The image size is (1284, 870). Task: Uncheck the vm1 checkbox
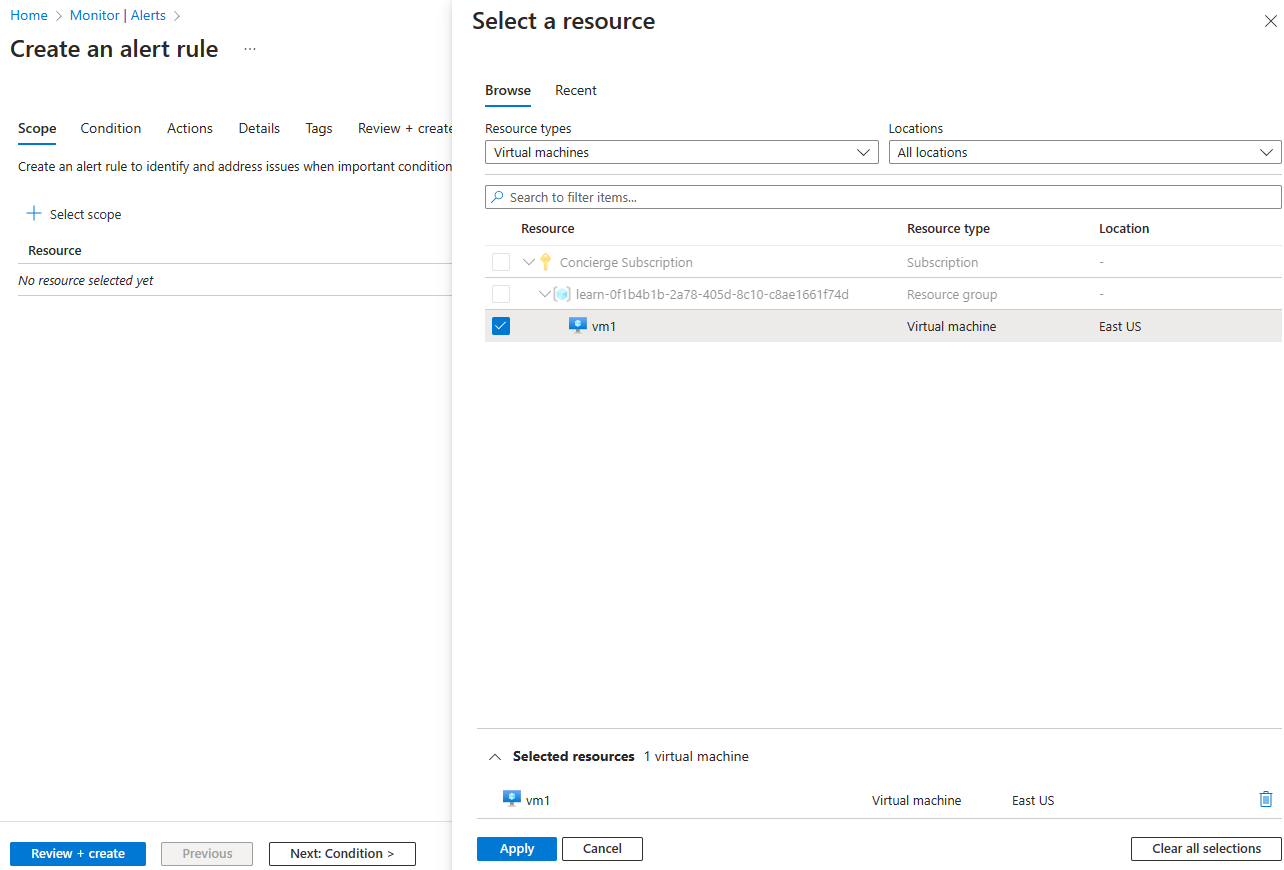click(x=501, y=326)
